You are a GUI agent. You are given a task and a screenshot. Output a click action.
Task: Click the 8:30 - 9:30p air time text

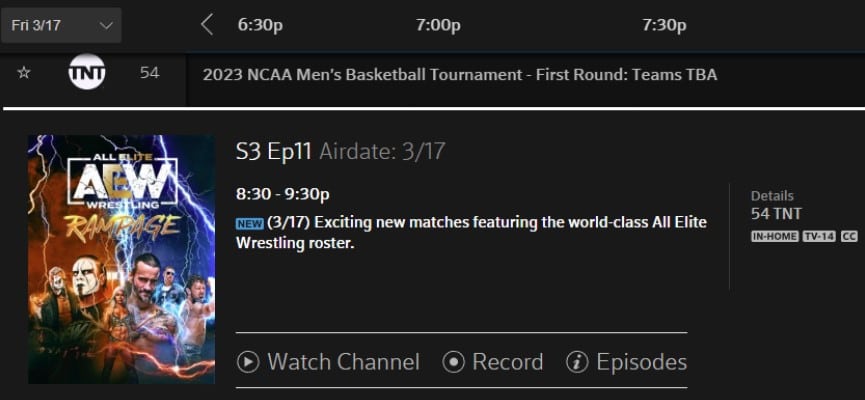(283, 193)
